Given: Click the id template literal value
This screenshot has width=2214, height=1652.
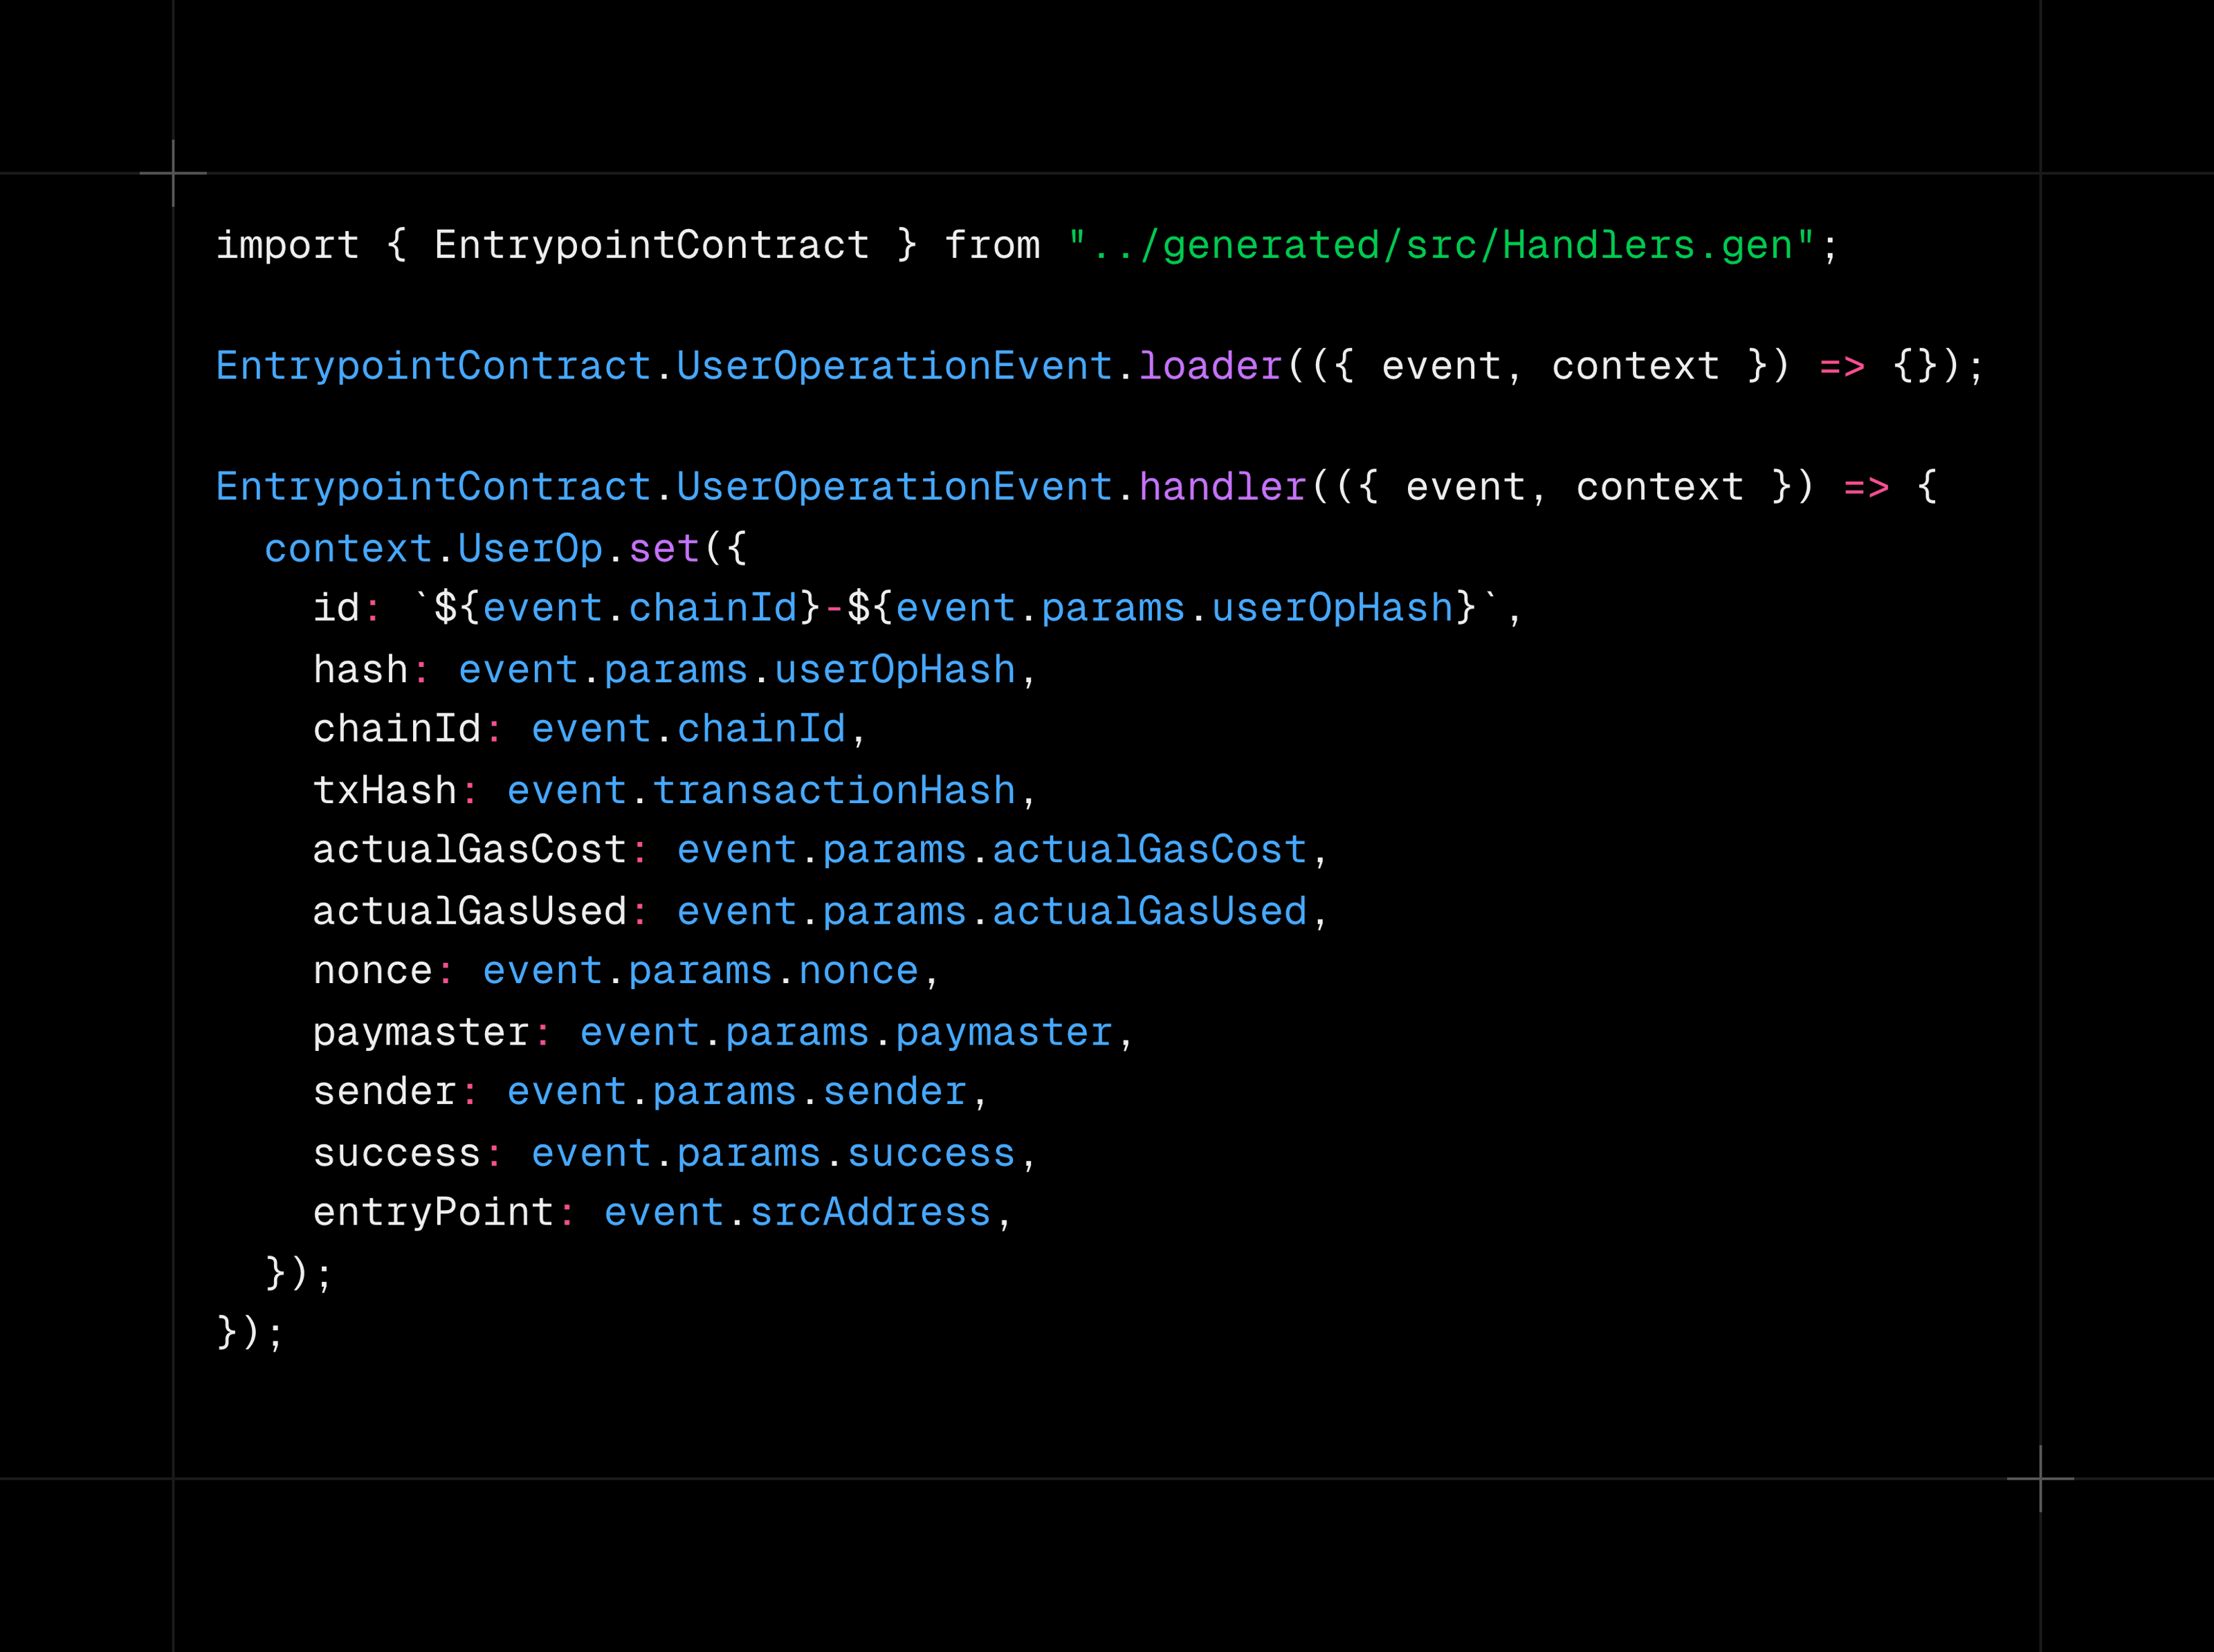Looking at the screenshot, I should (x=960, y=607).
